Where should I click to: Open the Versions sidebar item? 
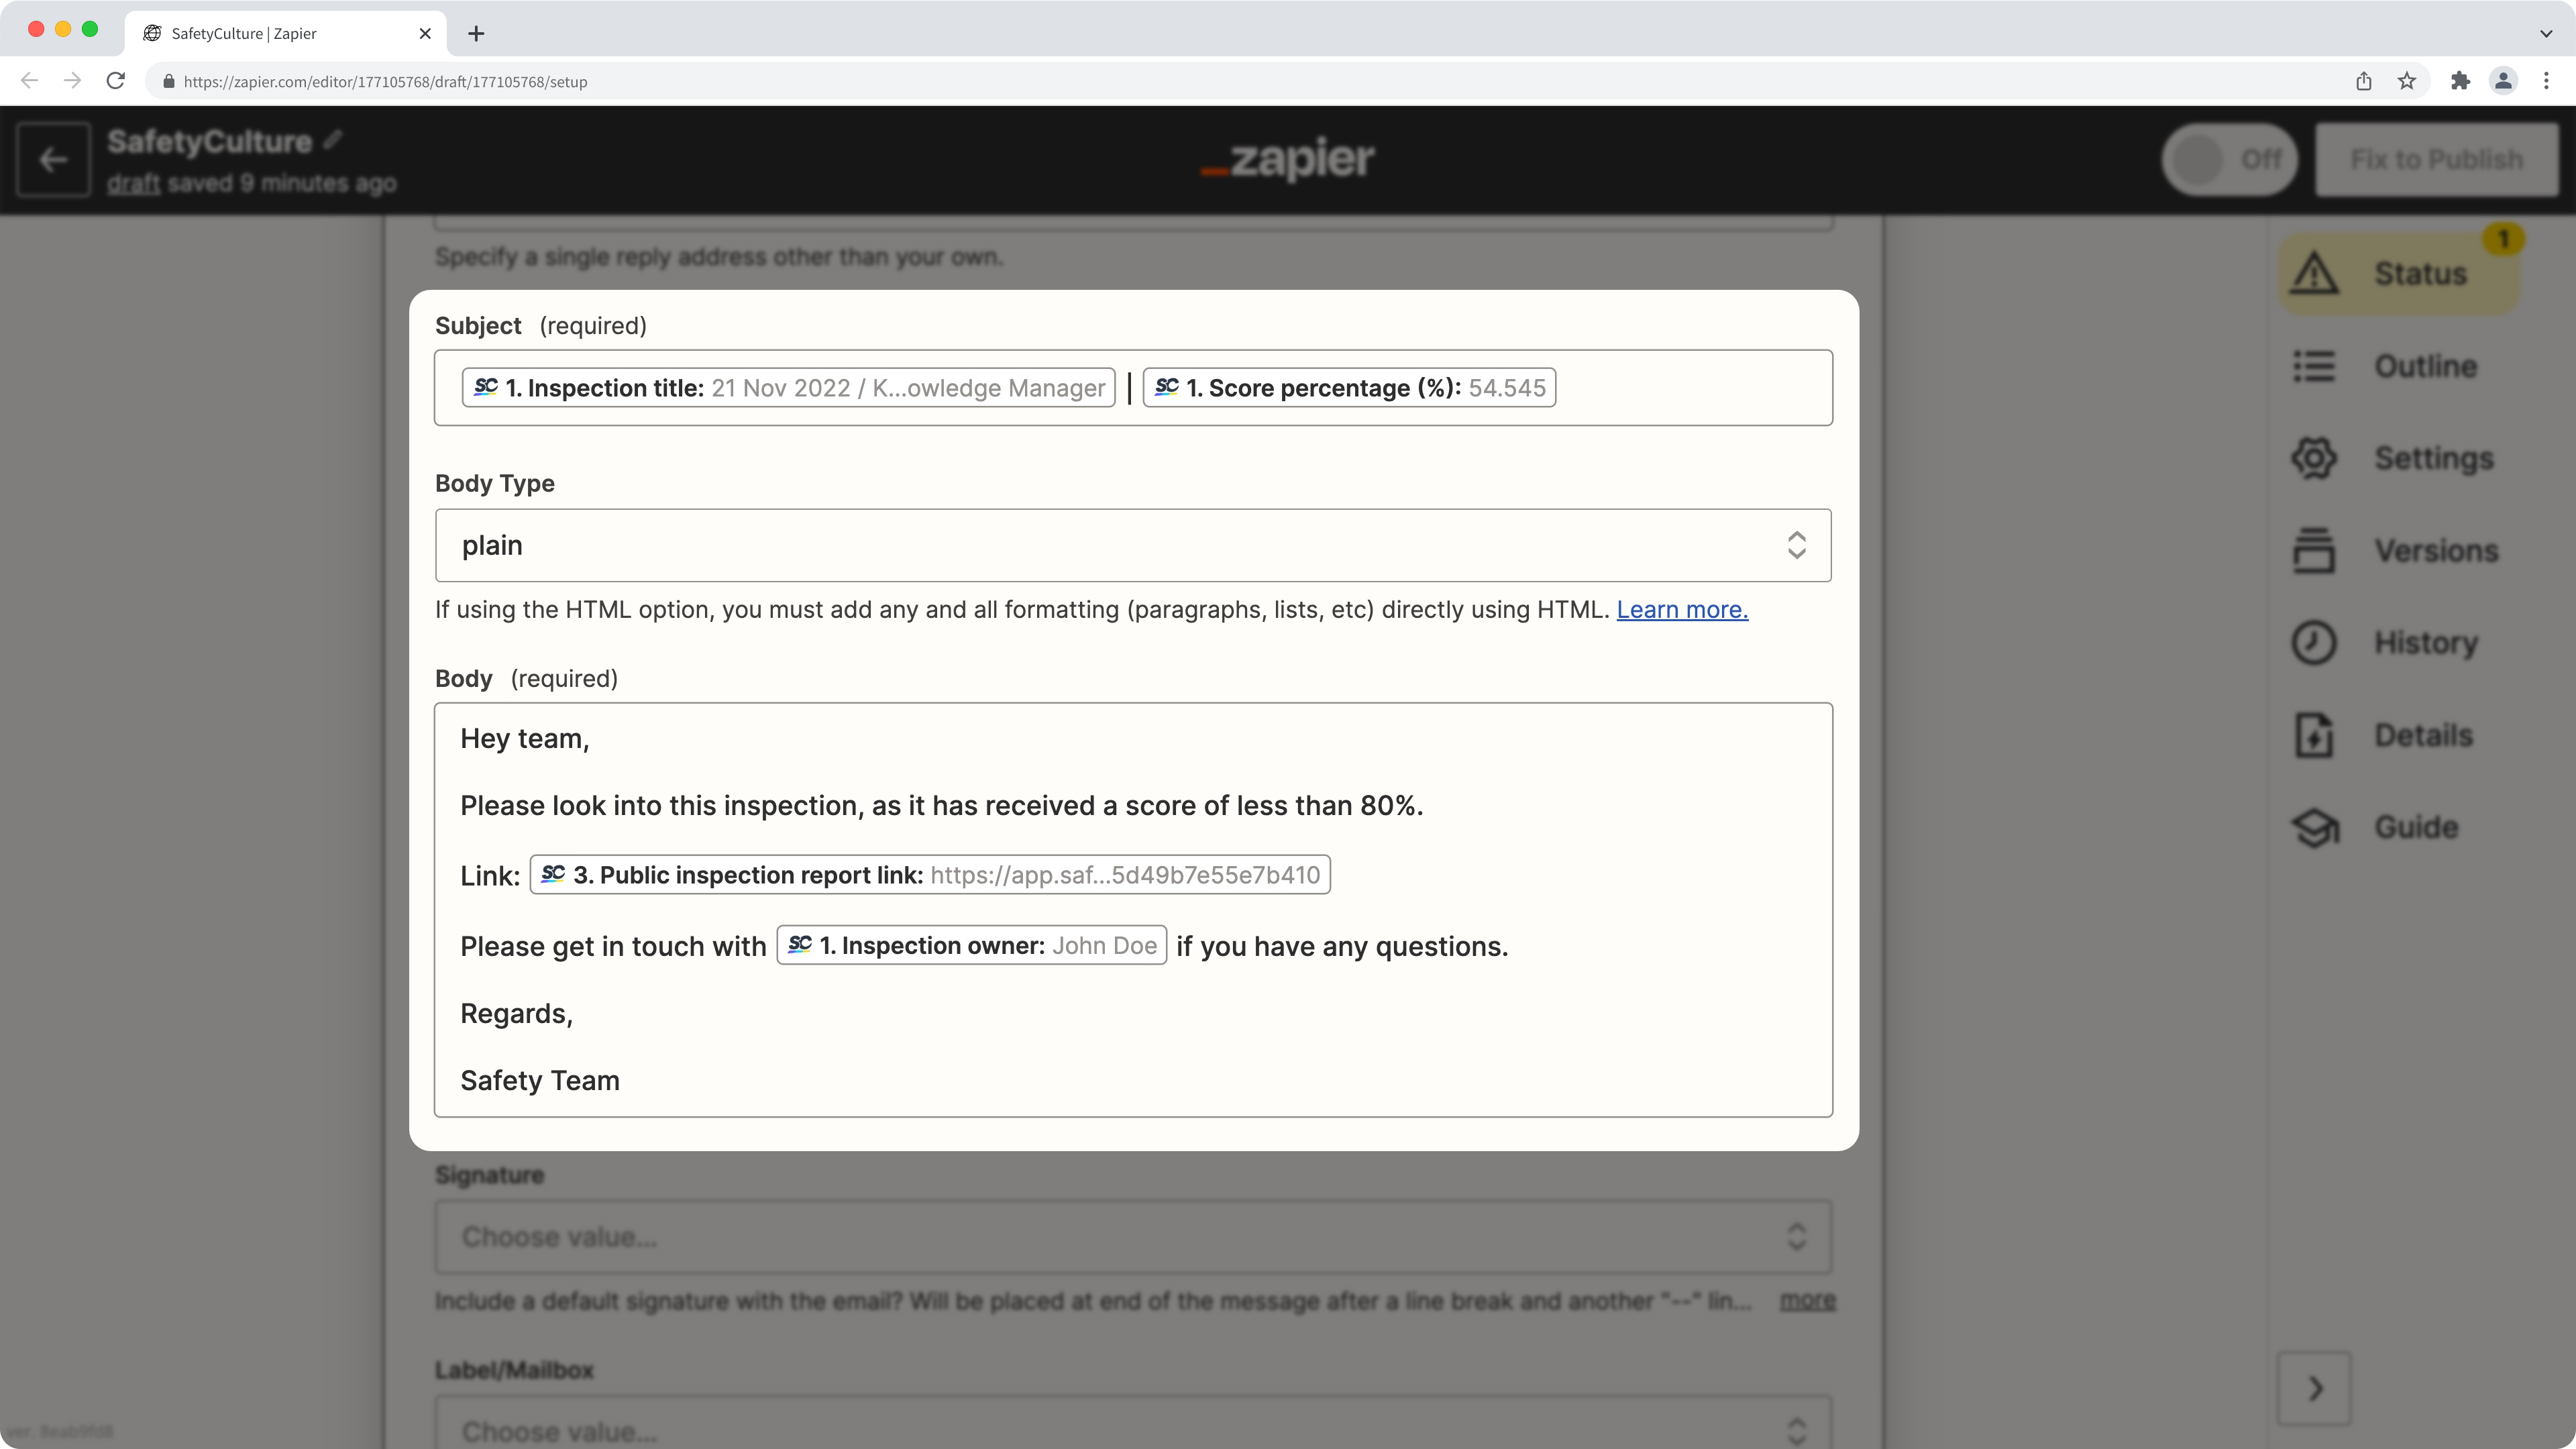pos(2395,550)
